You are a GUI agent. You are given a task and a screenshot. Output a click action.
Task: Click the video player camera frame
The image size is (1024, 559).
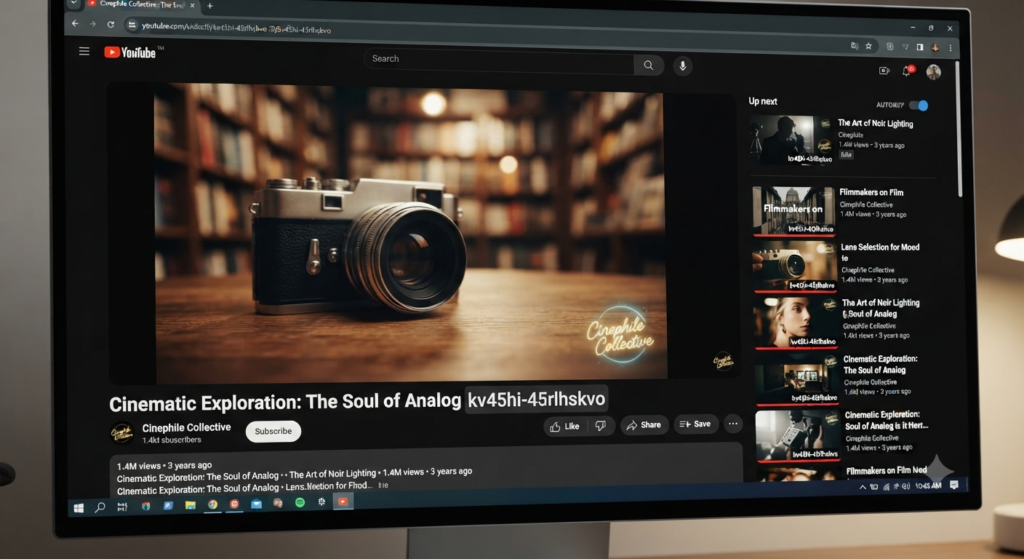click(x=411, y=234)
